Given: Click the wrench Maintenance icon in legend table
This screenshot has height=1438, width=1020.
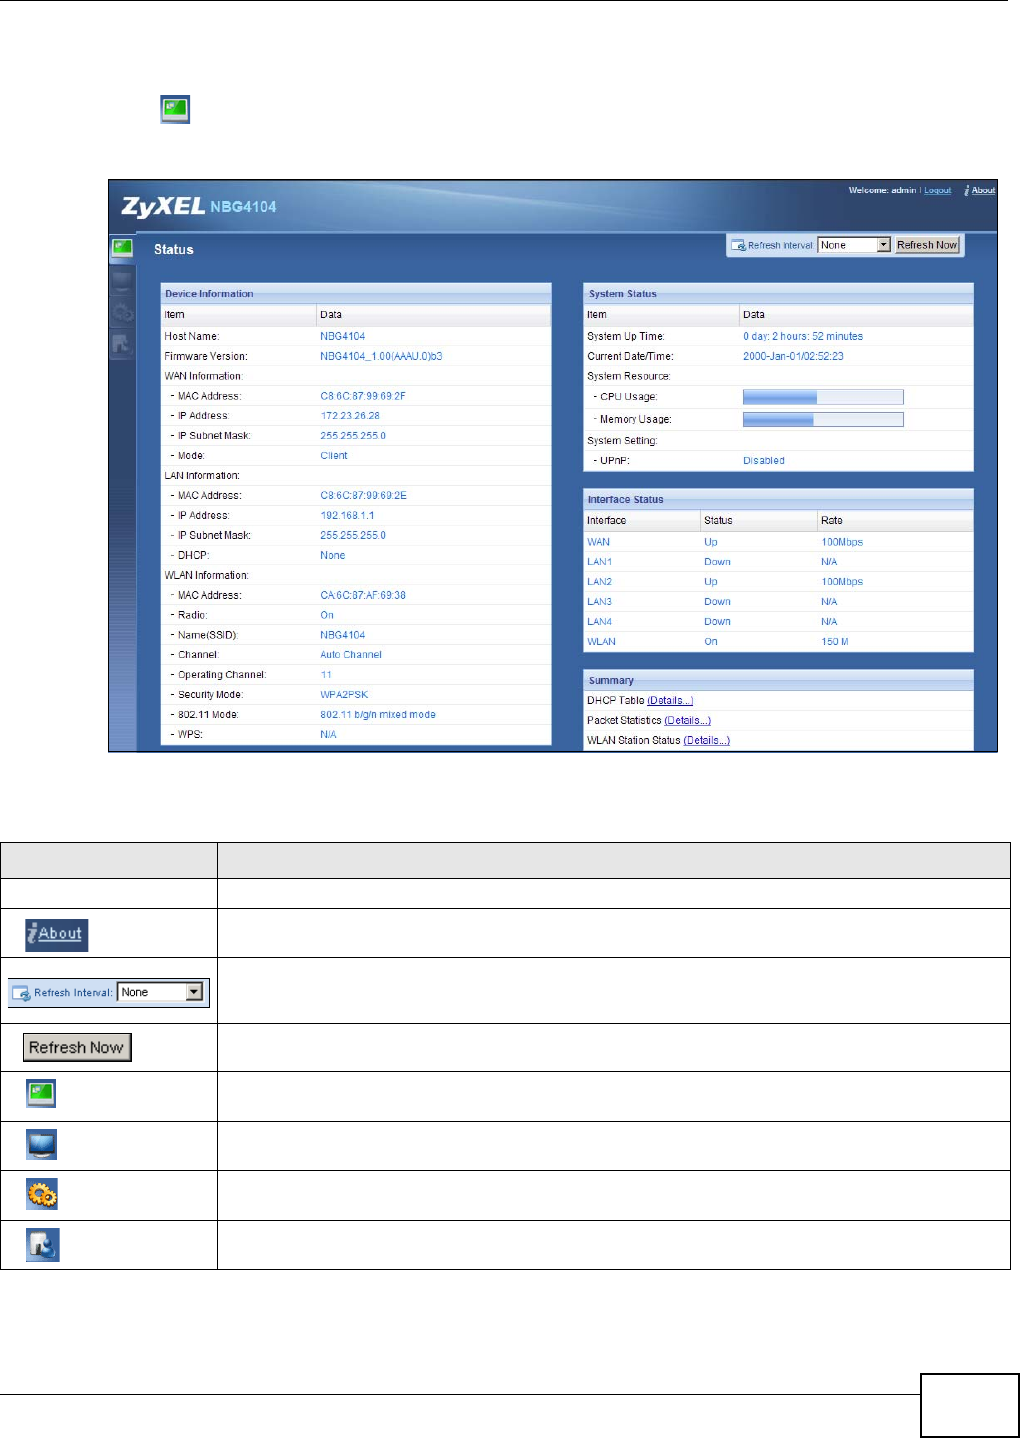Looking at the screenshot, I should tap(42, 1244).
